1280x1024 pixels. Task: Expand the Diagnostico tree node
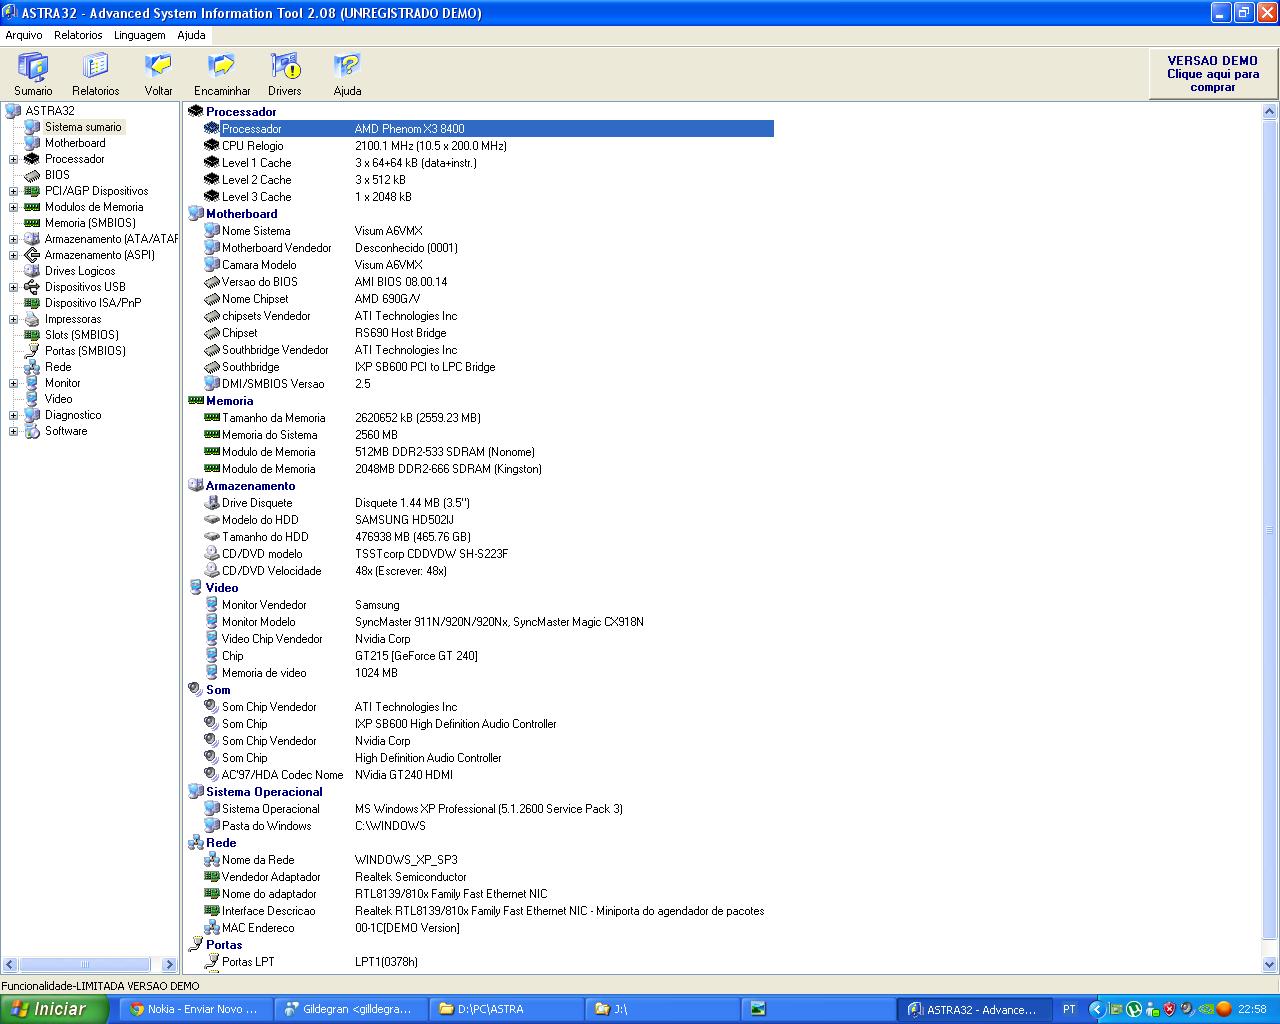pos(14,415)
